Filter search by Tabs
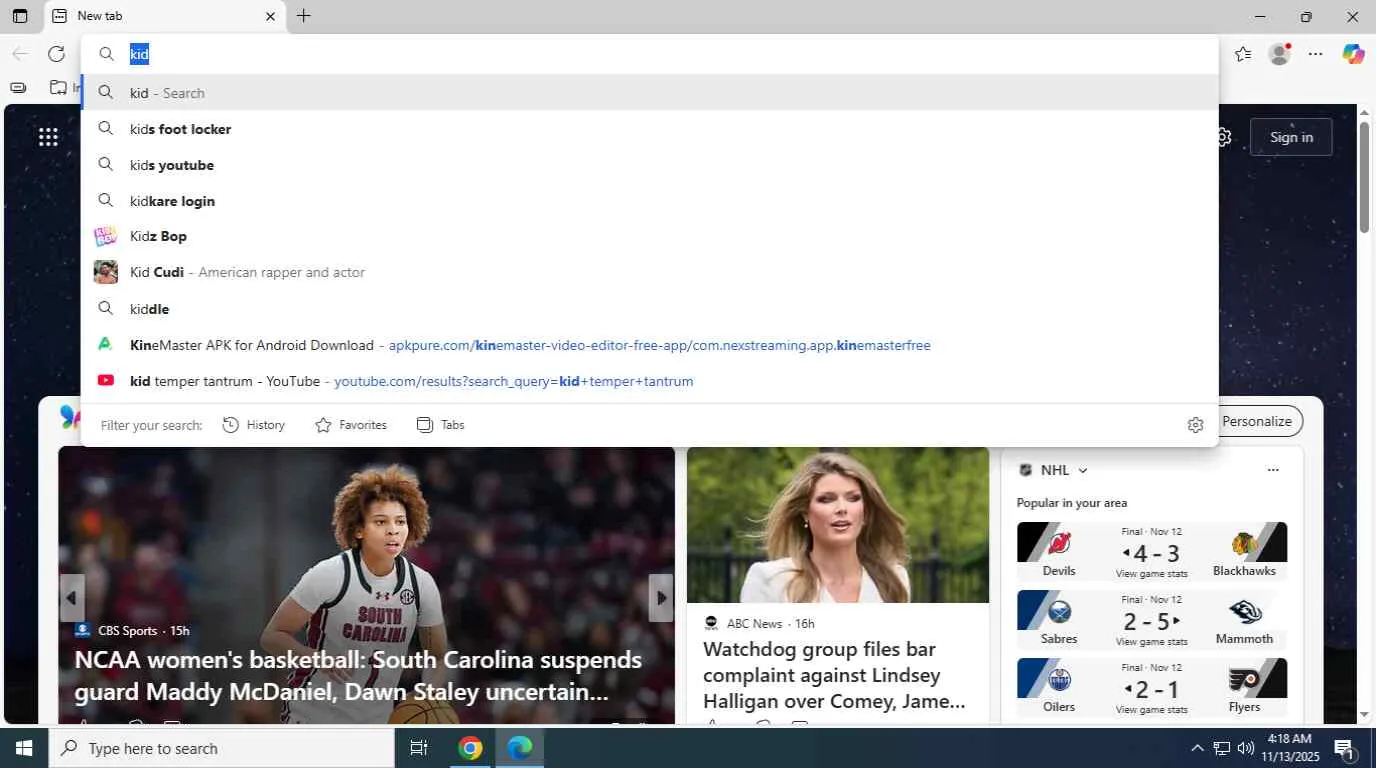 [441, 425]
